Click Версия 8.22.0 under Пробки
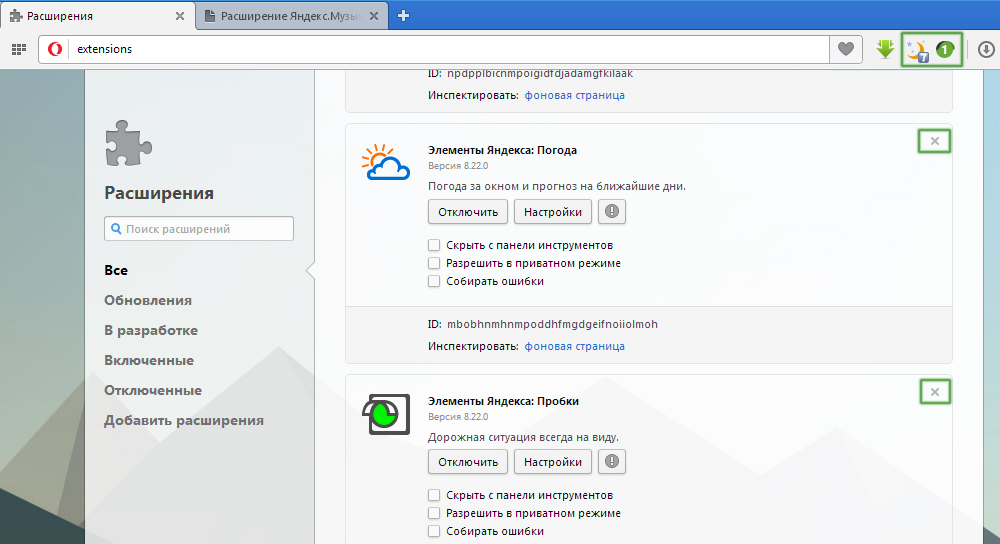 pos(458,416)
